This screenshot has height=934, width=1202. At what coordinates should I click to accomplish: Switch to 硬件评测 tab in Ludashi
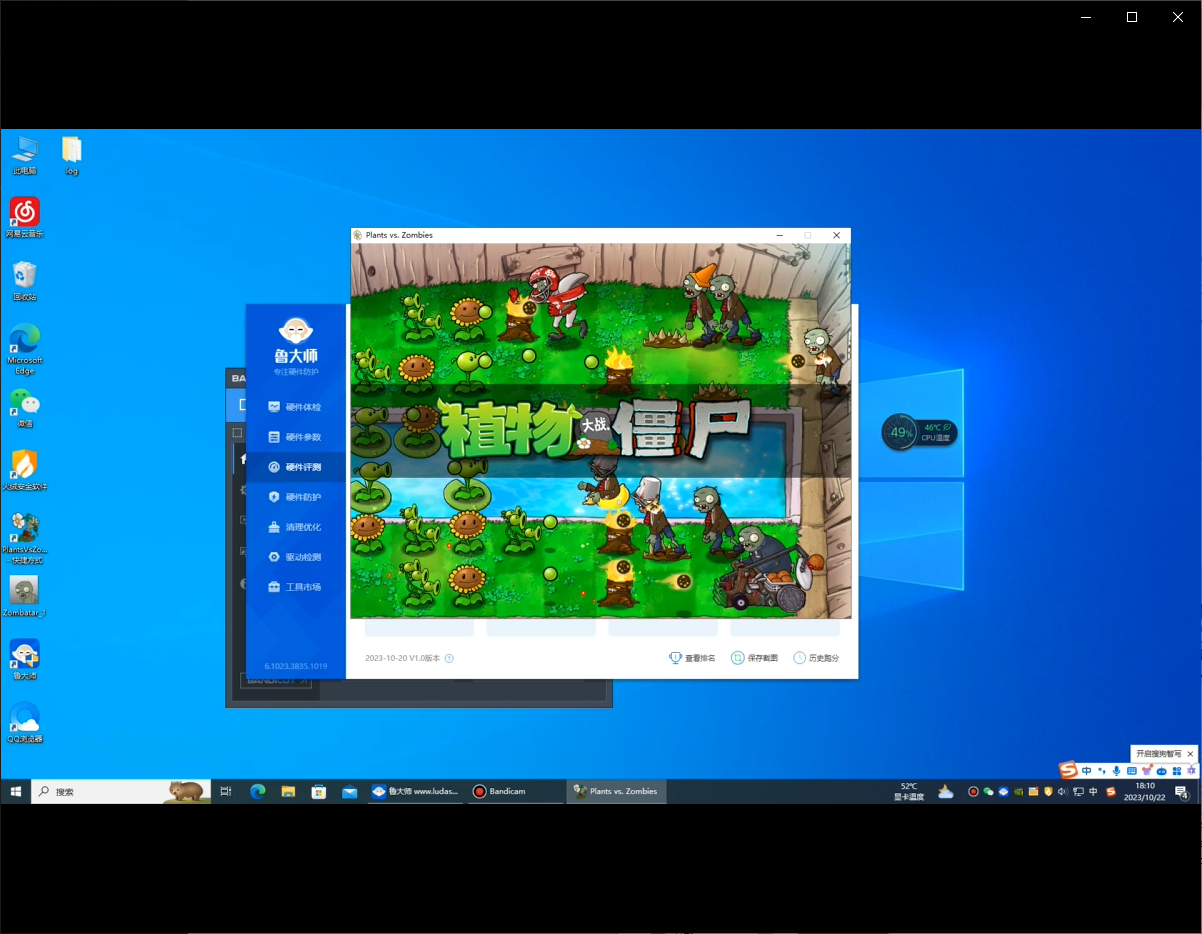point(296,467)
